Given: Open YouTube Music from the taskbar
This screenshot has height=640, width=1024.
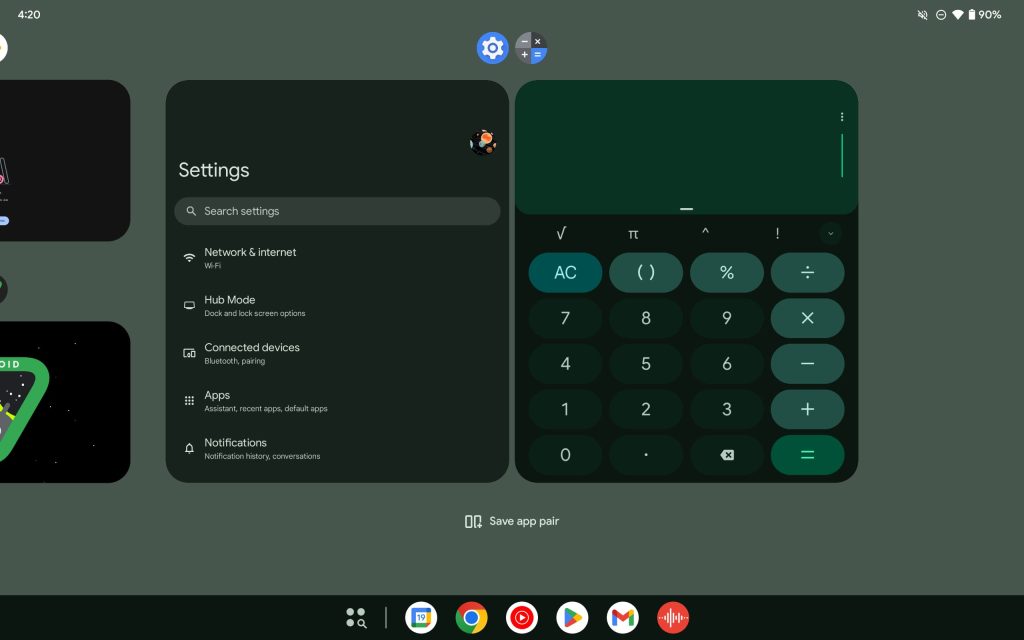Looking at the screenshot, I should pyautogui.click(x=522, y=618).
